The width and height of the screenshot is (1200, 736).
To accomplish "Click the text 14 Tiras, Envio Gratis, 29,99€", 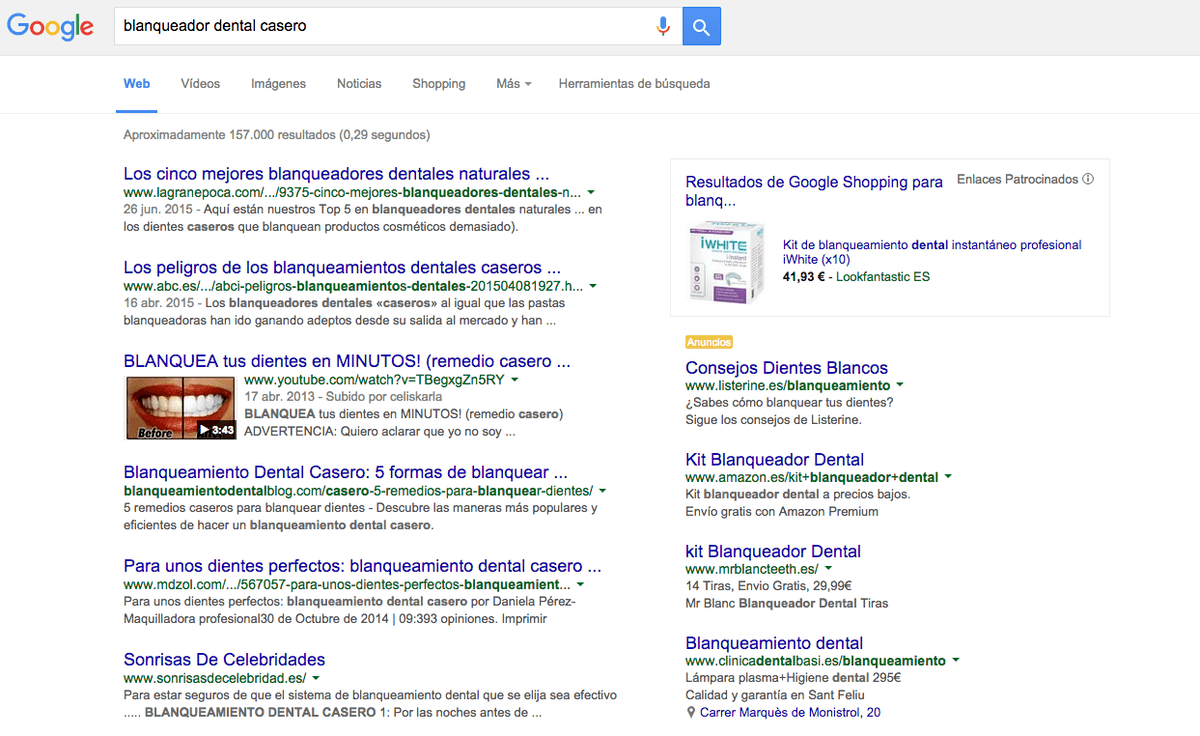I will (x=769, y=586).
